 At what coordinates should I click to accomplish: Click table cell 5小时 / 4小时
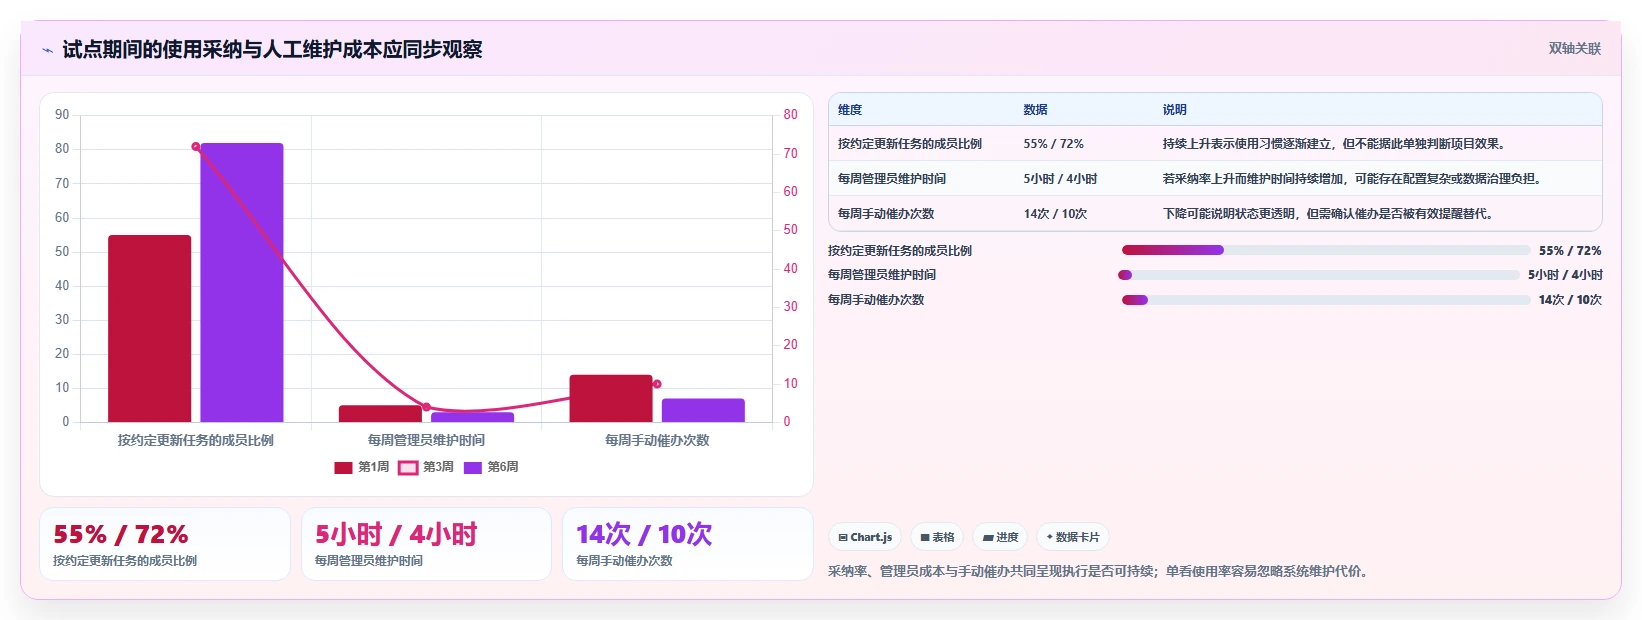pos(1060,179)
